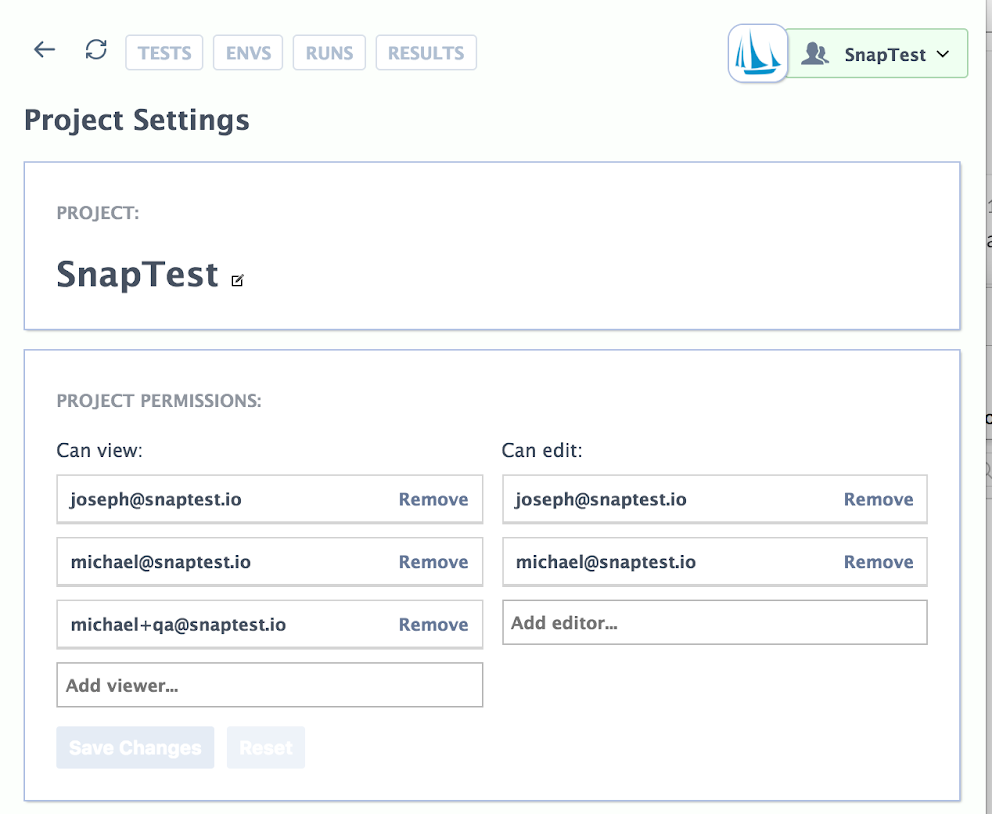Screen dimensions: 992x814
Task: Open the TESTS tab
Action: 164,53
